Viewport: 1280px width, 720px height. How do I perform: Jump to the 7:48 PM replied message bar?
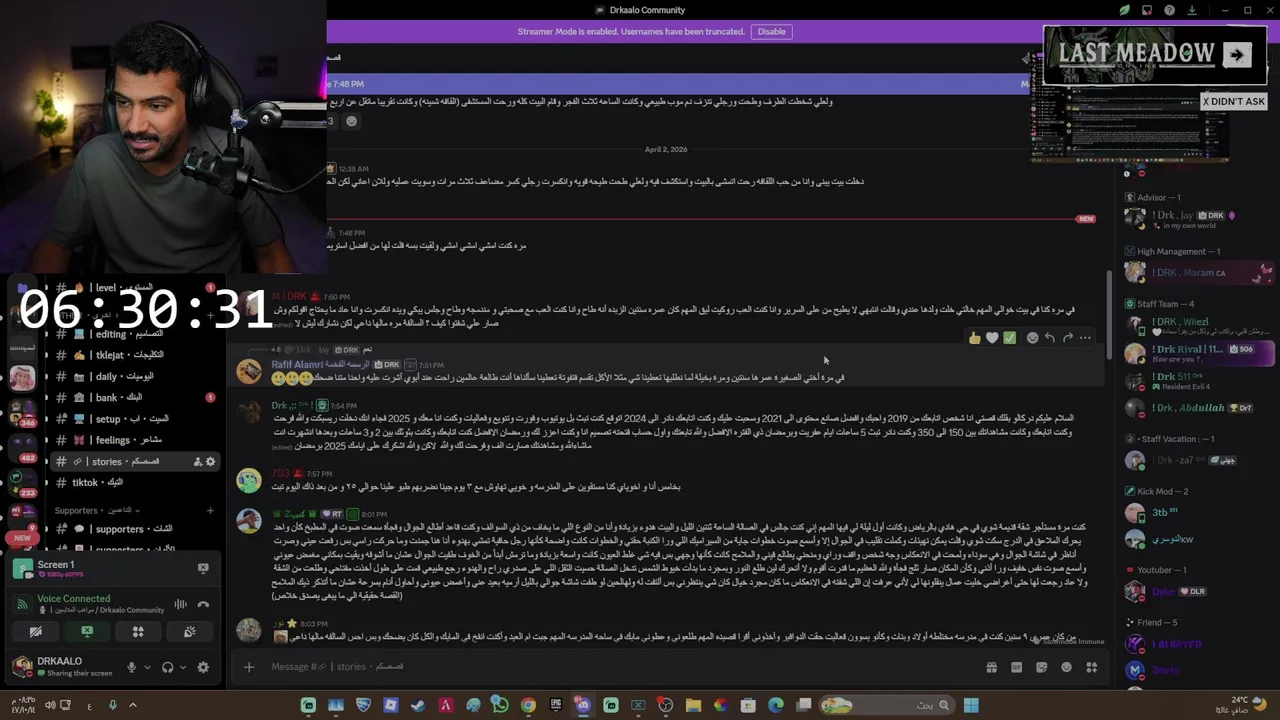(x=676, y=84)
